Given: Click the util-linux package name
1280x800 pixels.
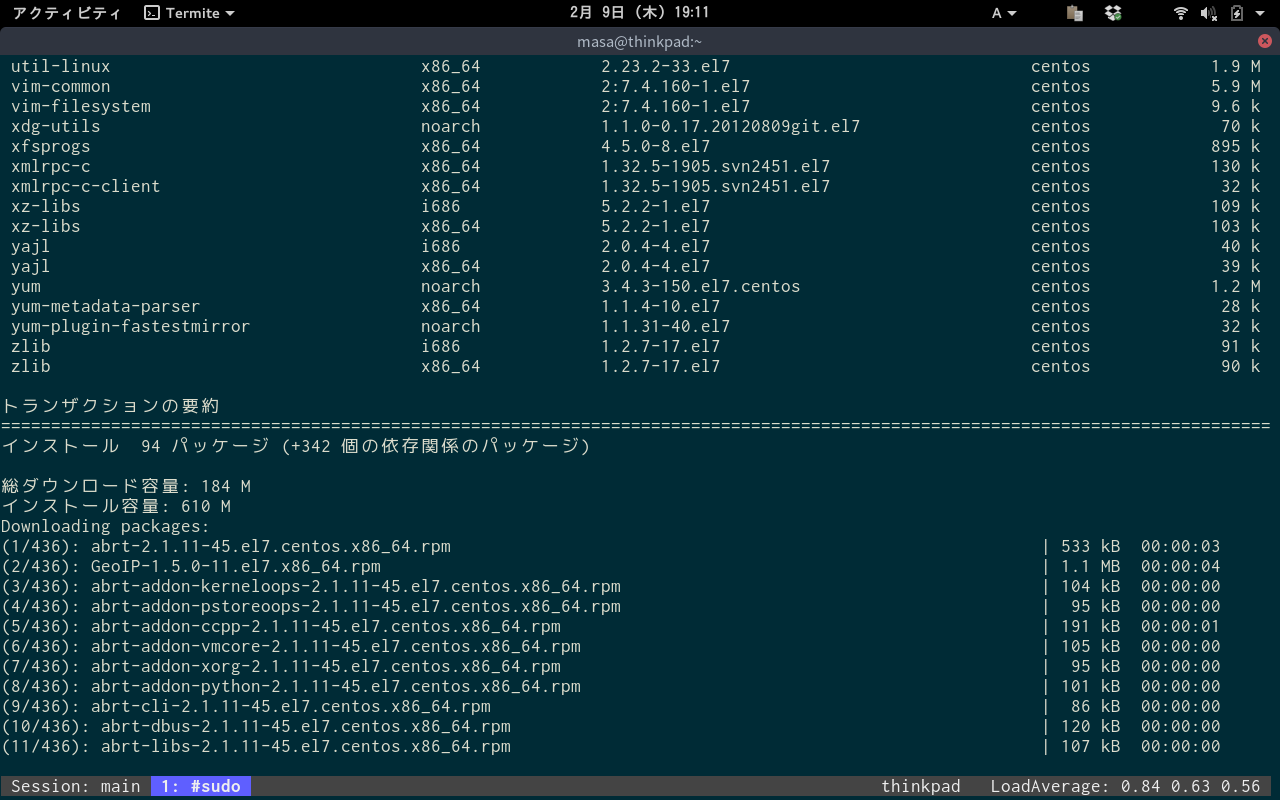Looking at the screenshot, I should 60,66.
